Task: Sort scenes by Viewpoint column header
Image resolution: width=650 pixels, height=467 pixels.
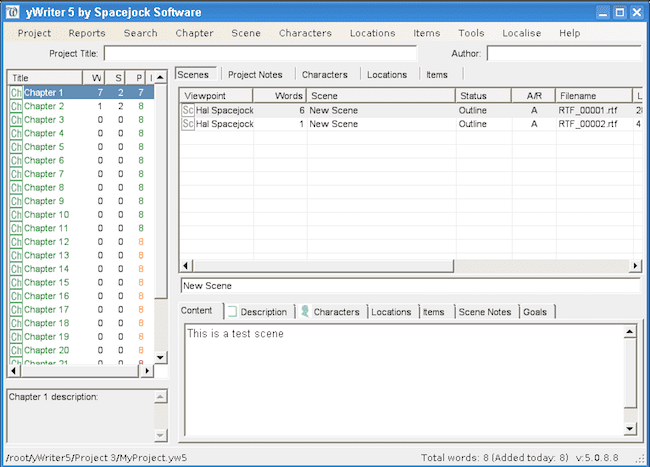Action: pyautogui.click(x=217, y=96)
